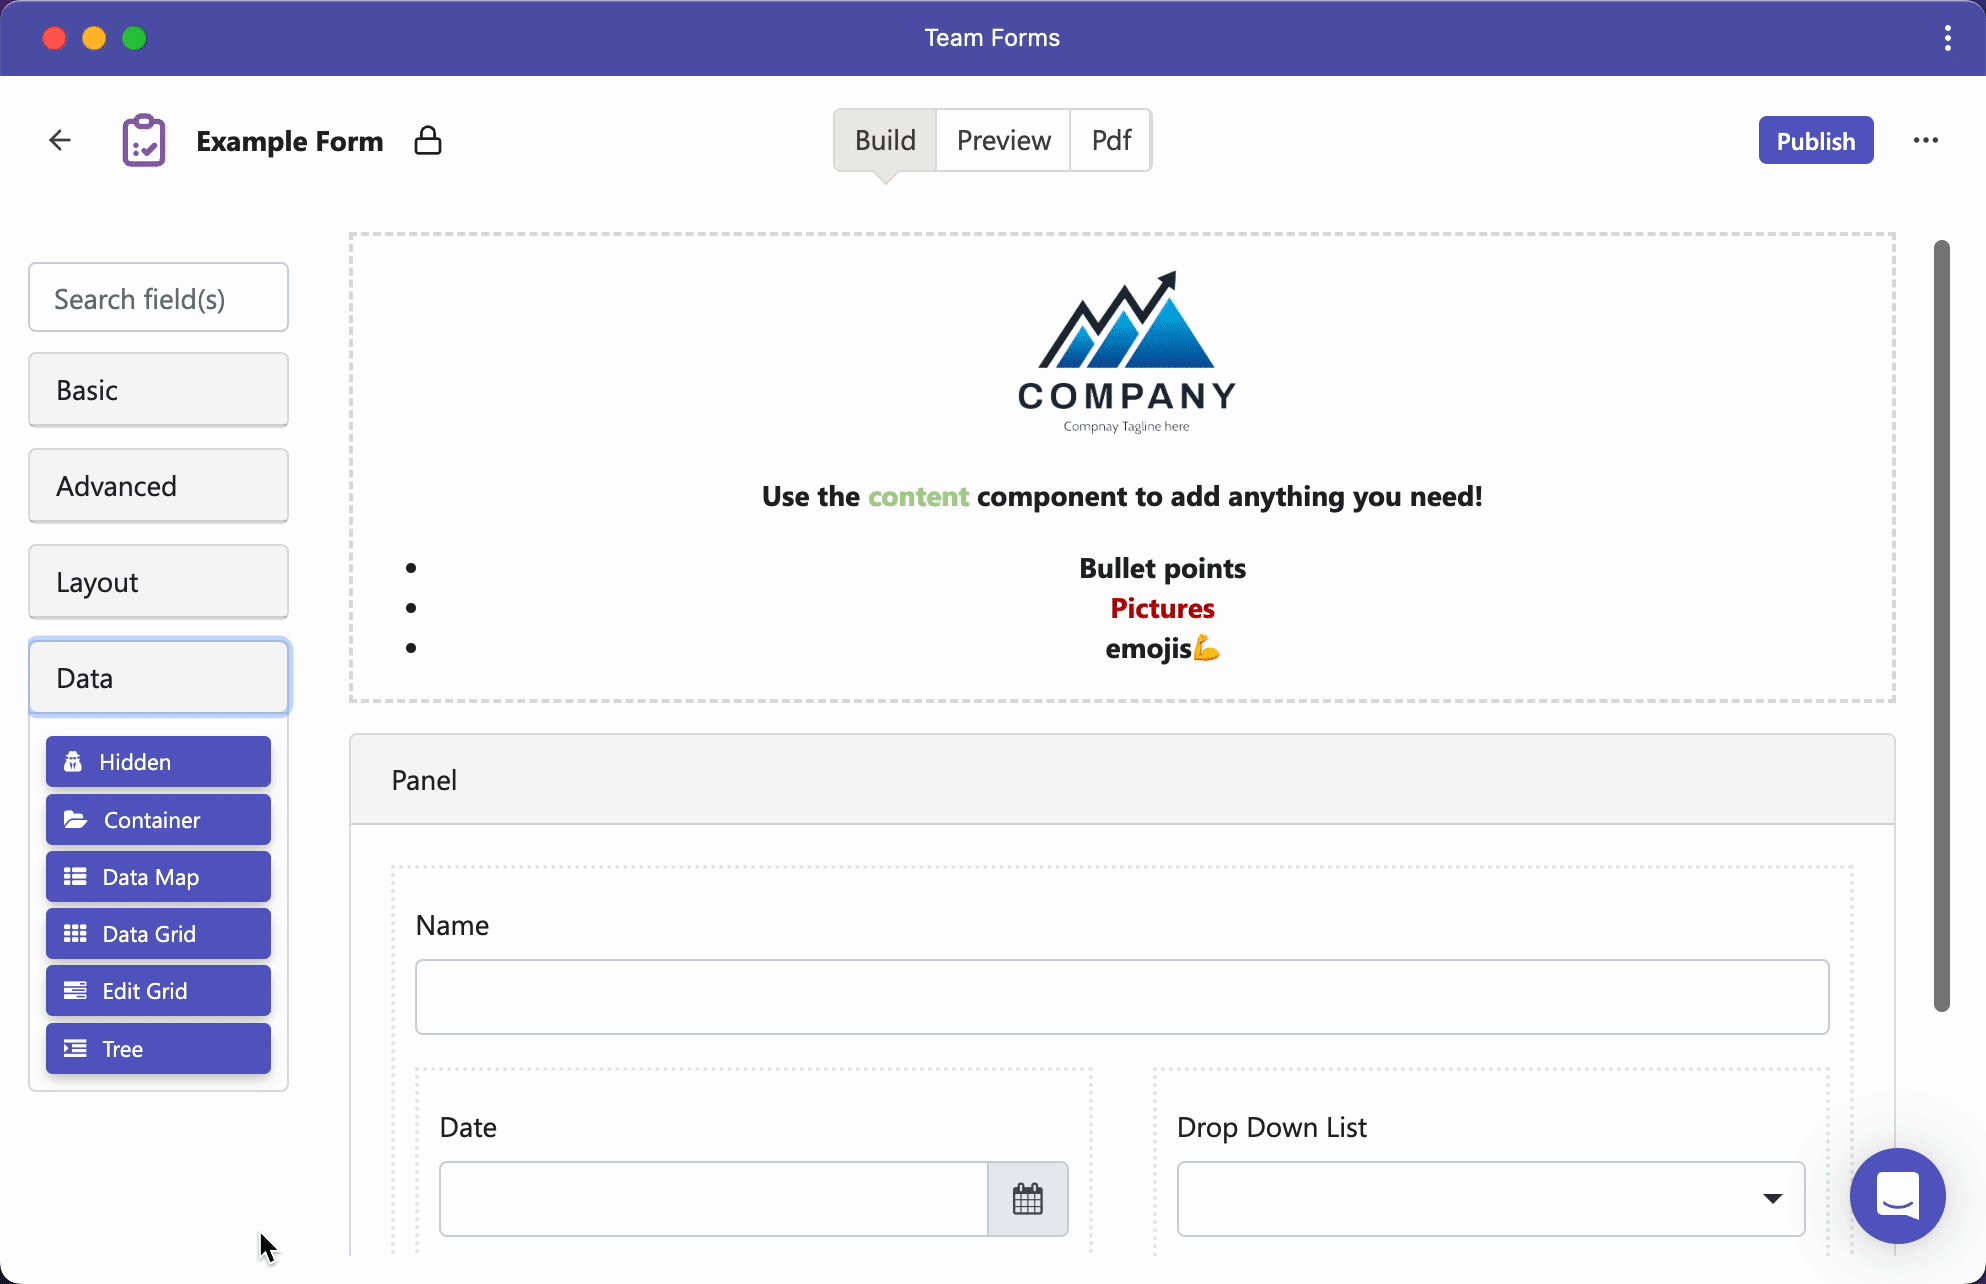This screenshot has height=1284, width=1986.
Task: Open the chat support bubble
Action: (x=1897, y=1195)
